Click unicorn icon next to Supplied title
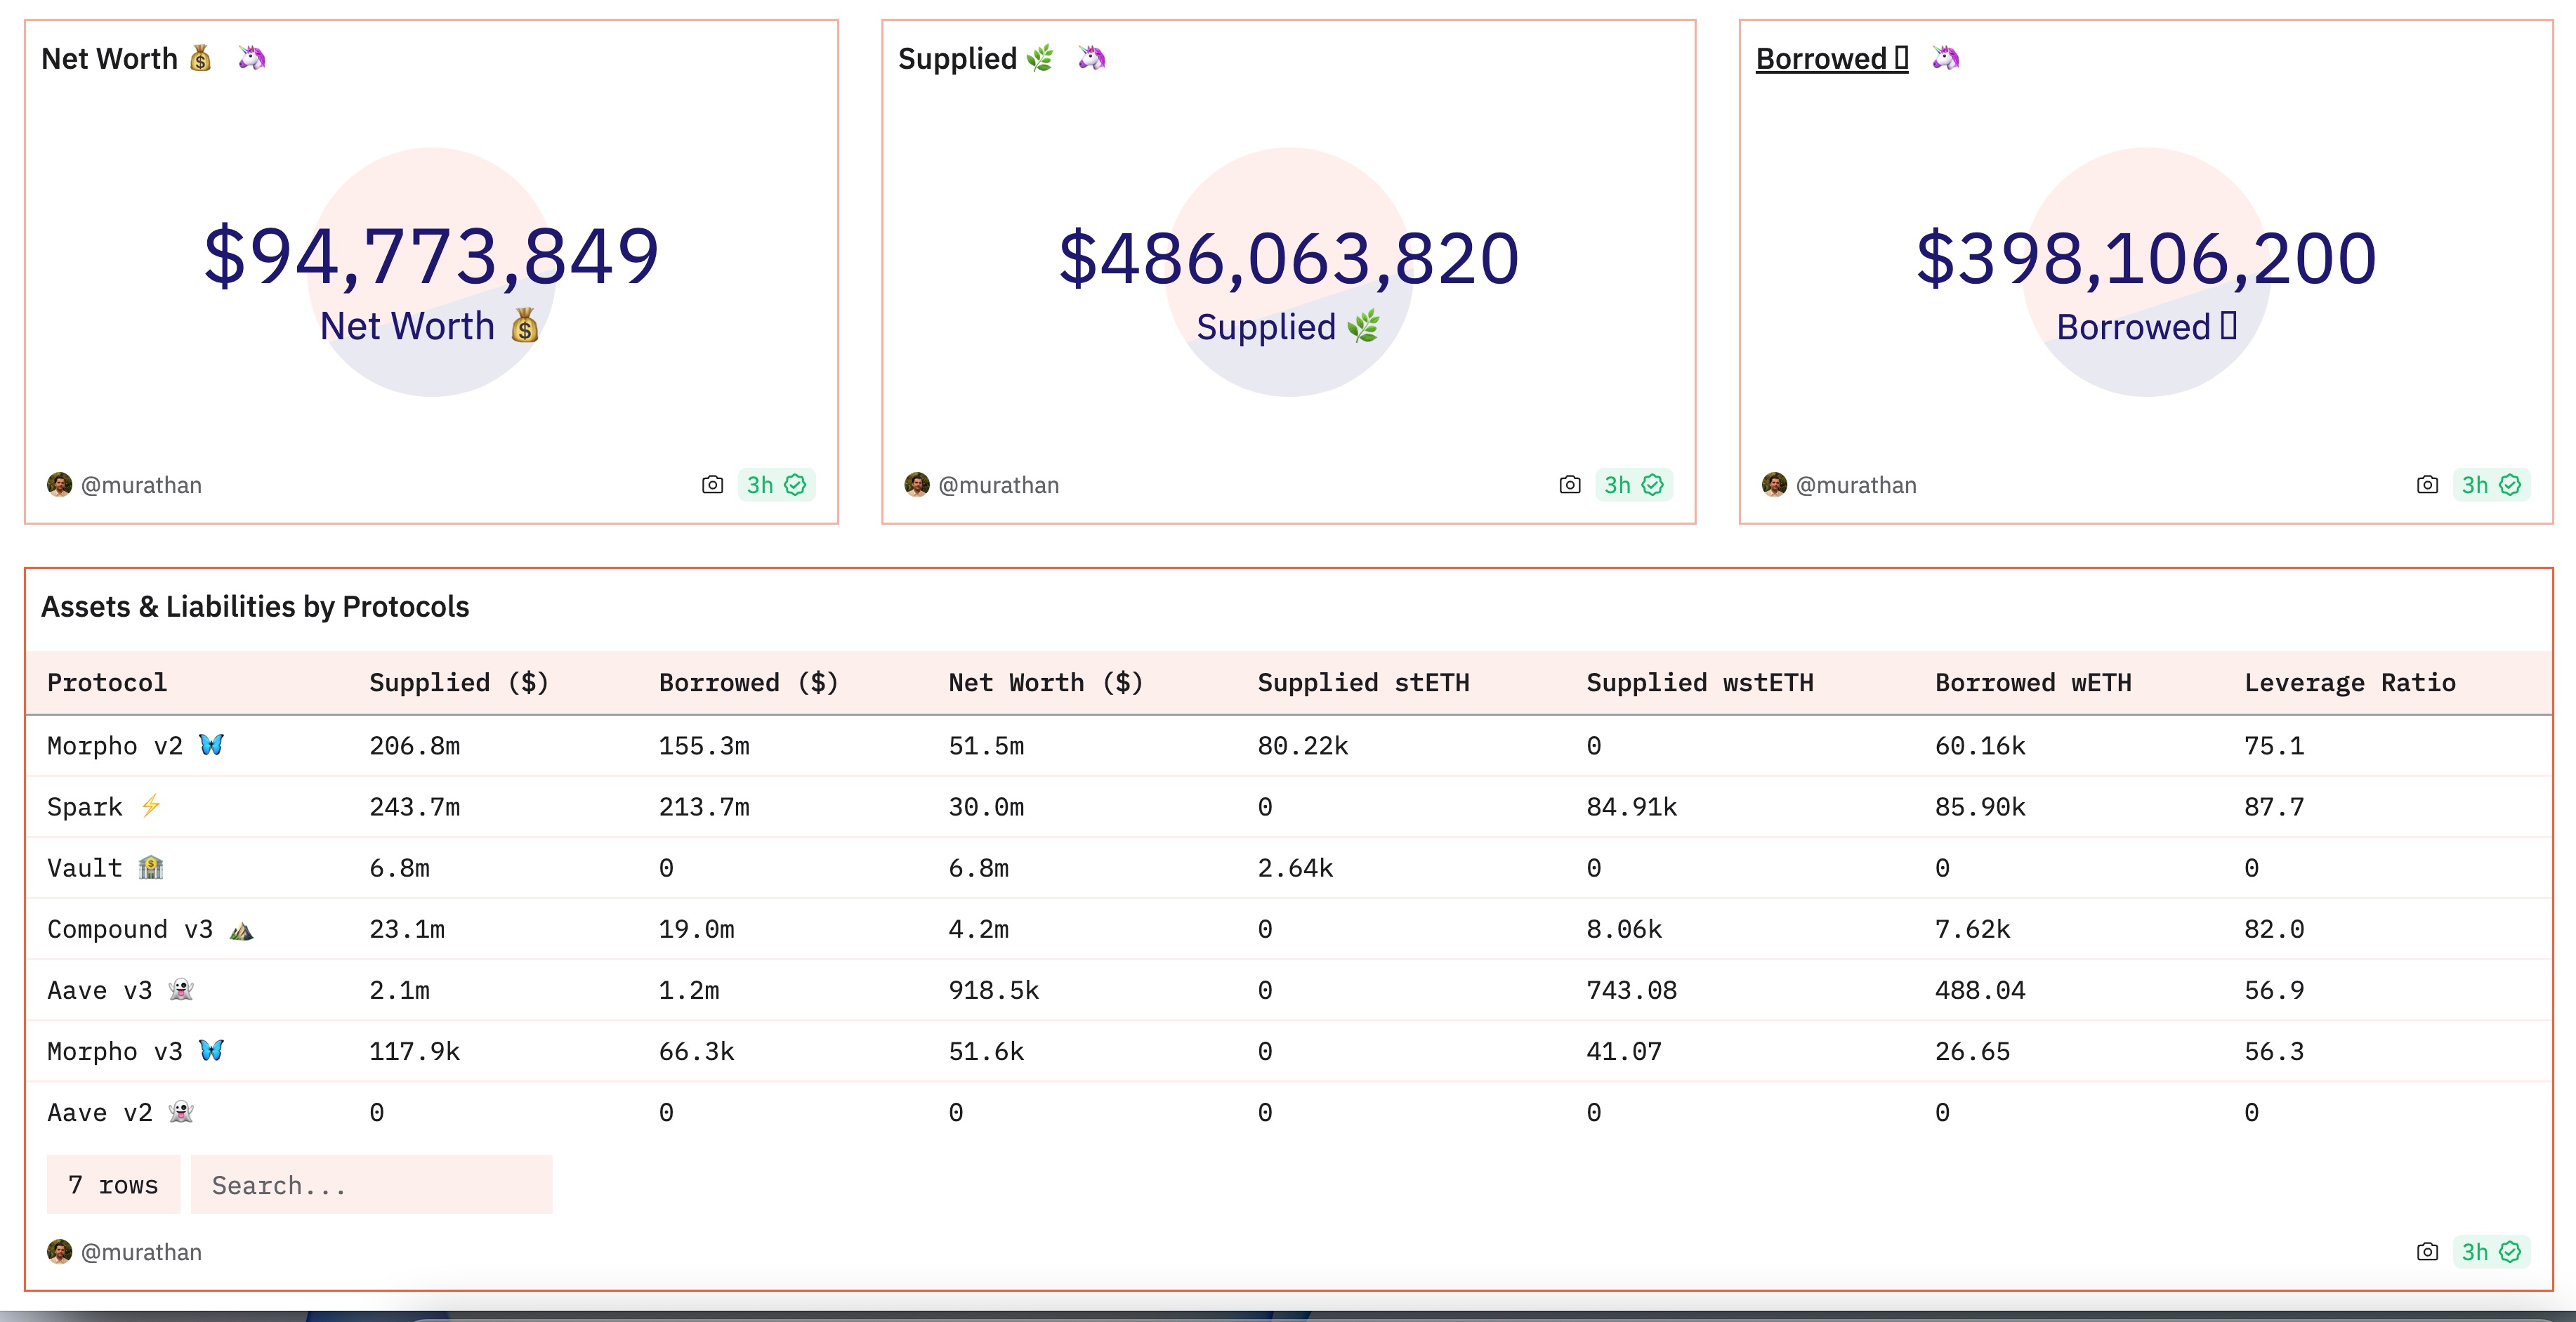Screen dimensions: 2576x1322 pyautogui.click(x=1091, y=59)
